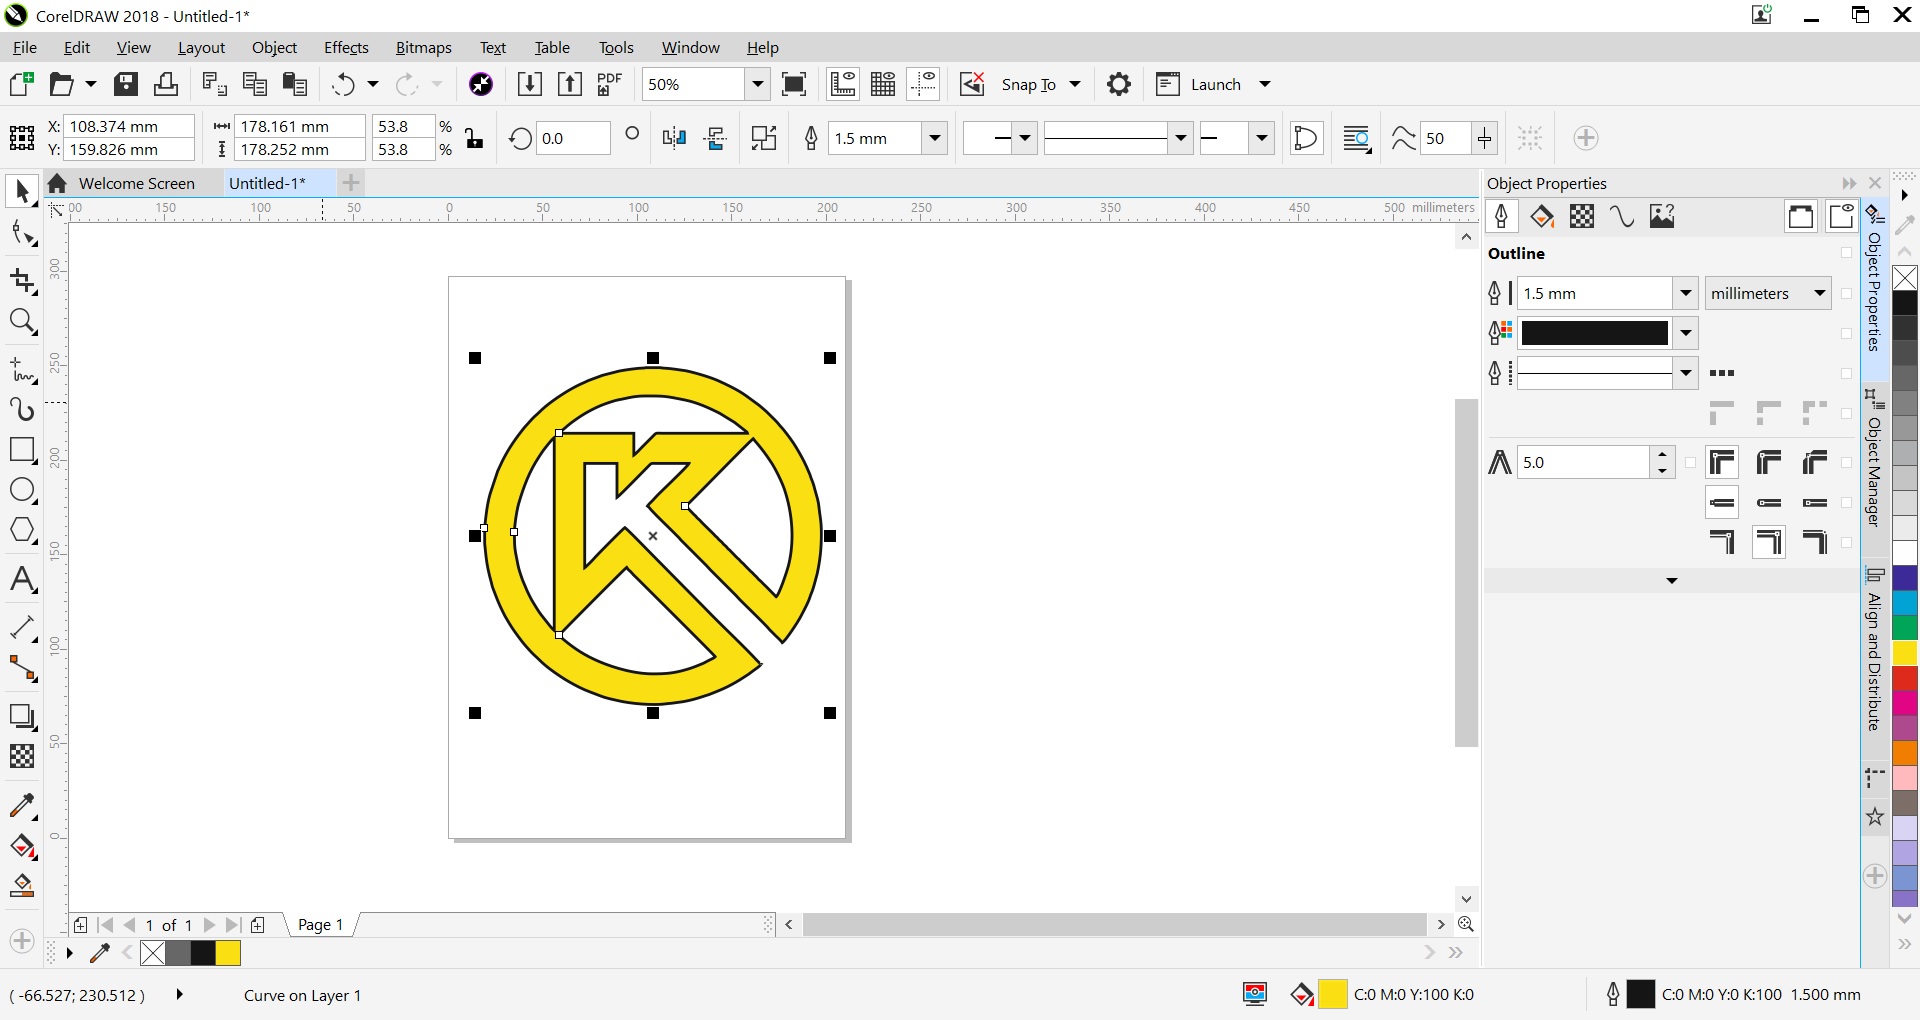Select the Drop Shadow tool
1920x1020 pixels.
[22, 716]
